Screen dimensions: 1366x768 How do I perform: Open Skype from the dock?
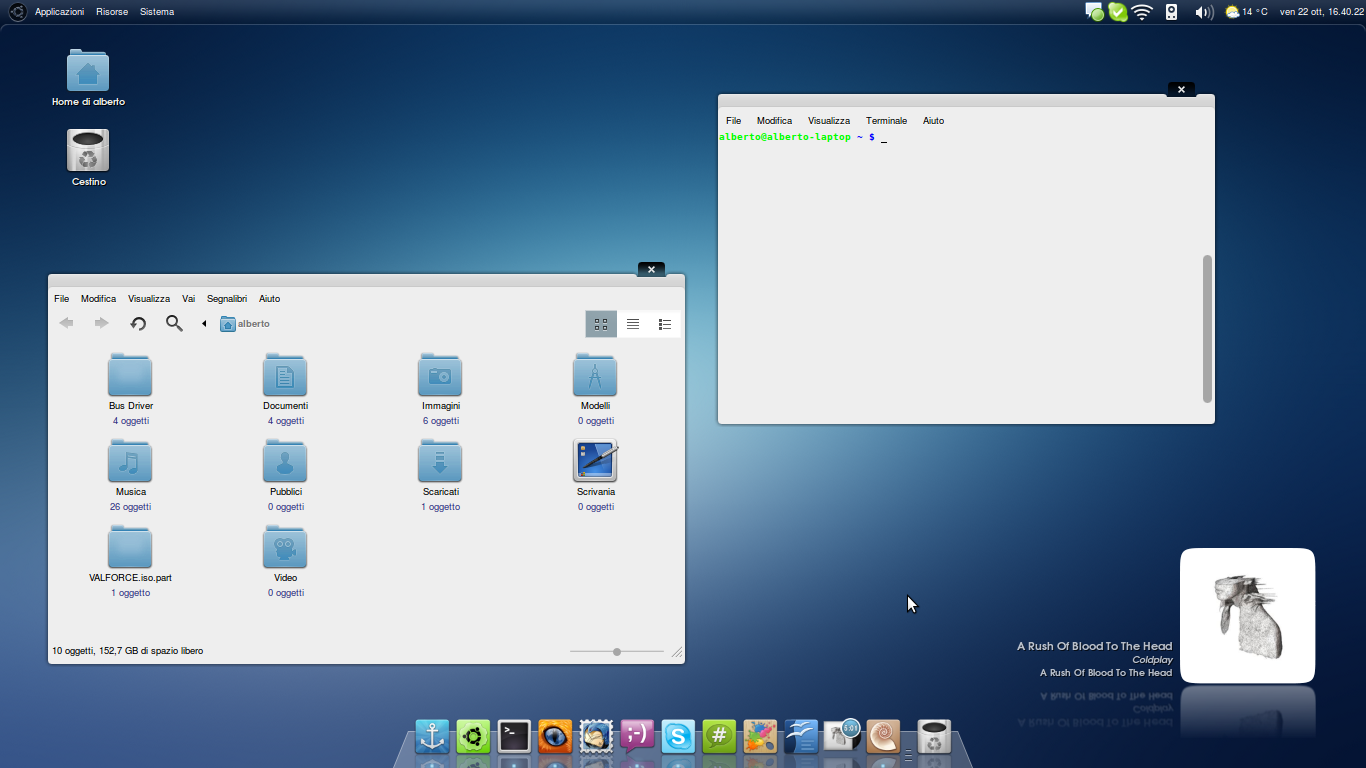coord(678,737)
